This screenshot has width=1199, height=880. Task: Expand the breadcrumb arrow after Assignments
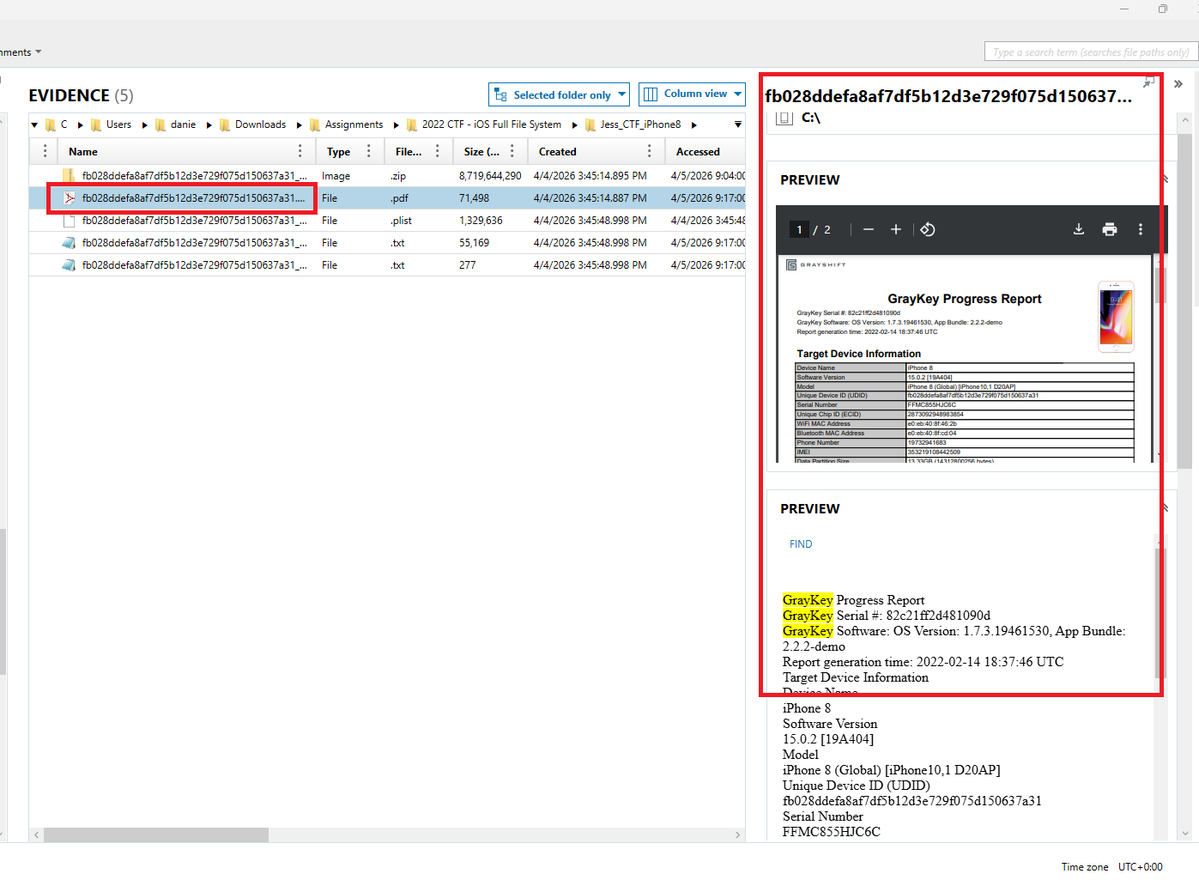396,125
